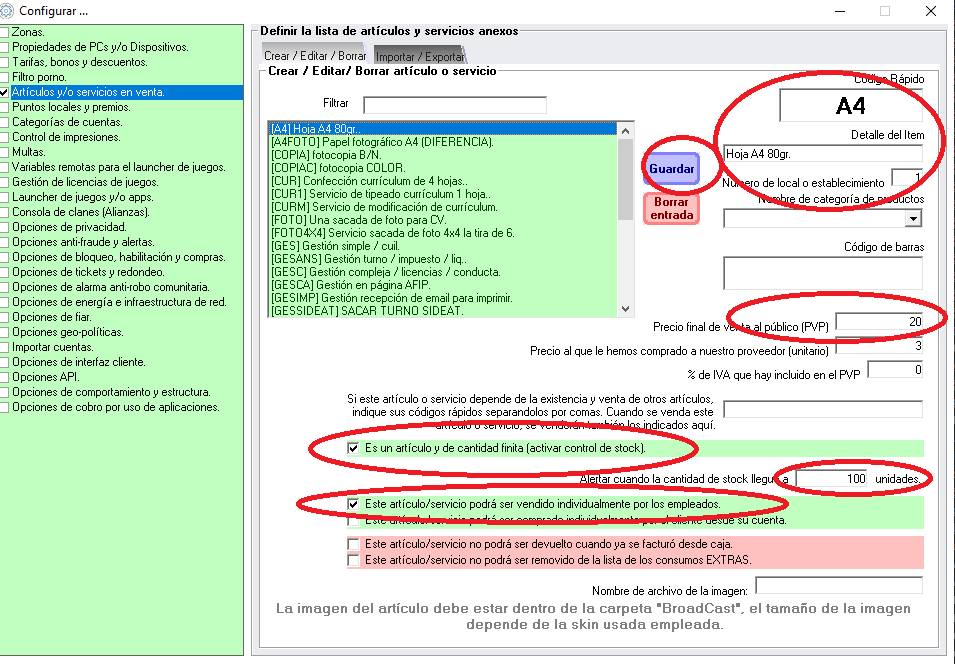Select [A4] Hoja A4 80gr. in list
This screenshot has height=664, width=955.
click(443, 129)
